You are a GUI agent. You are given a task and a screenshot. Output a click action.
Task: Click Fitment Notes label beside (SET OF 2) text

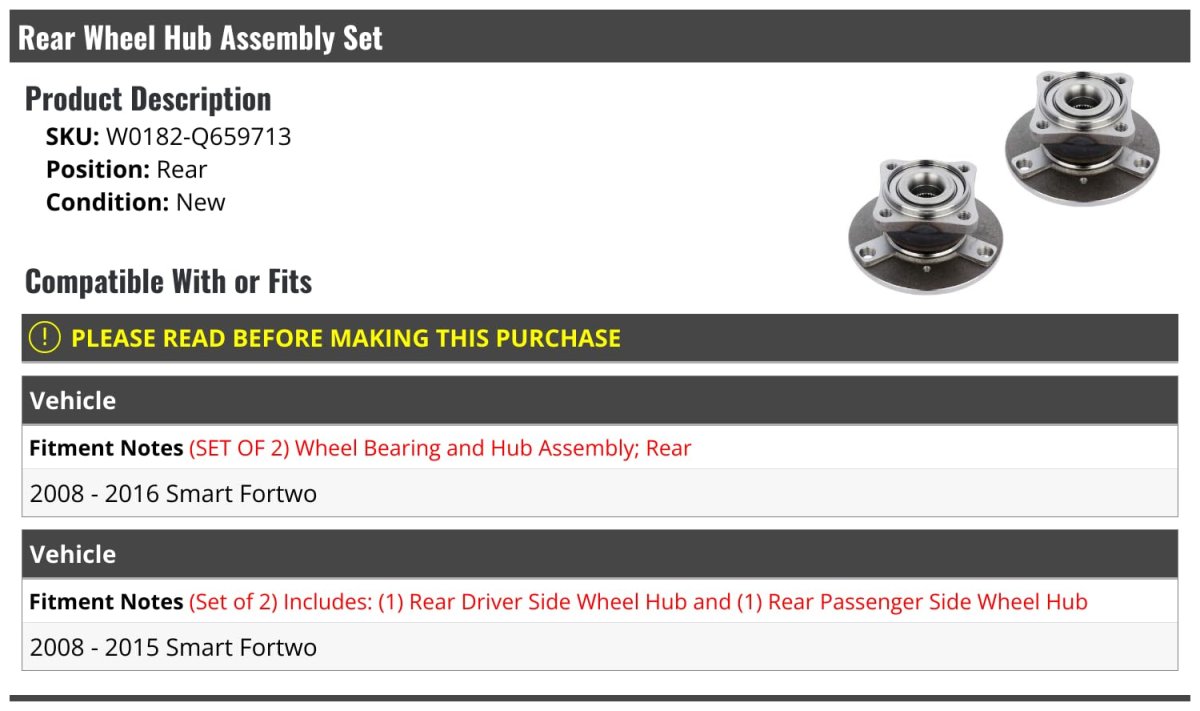click(106, 448)
